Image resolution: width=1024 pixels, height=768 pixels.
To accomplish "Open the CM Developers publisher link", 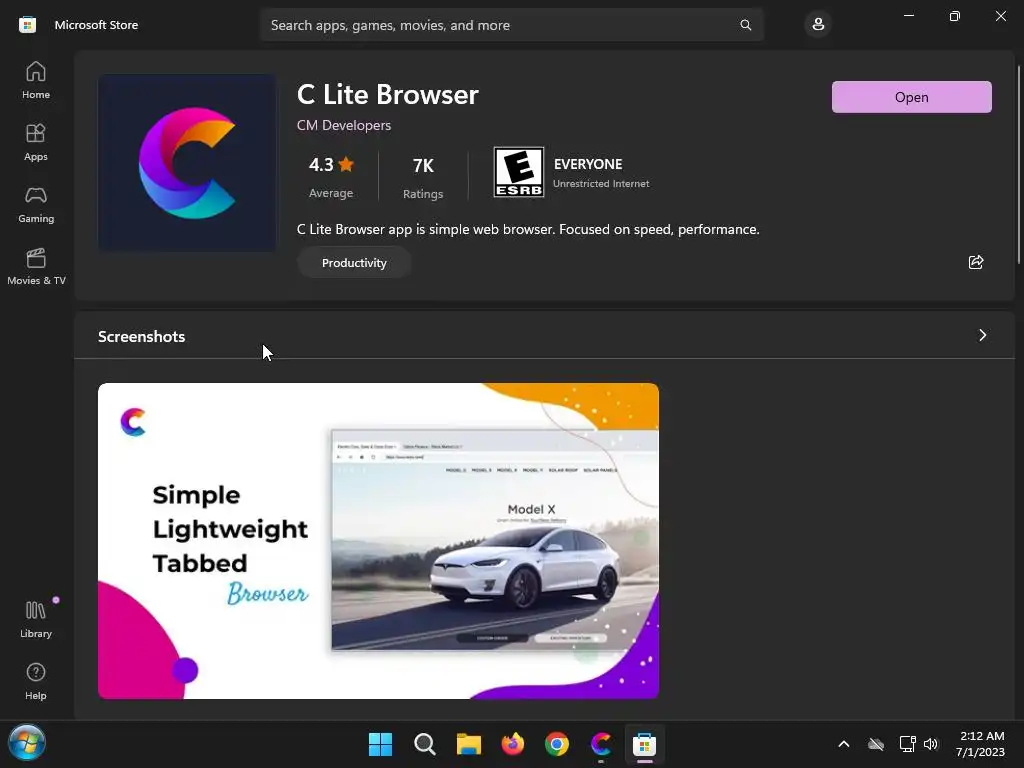I will coord(344,125).
